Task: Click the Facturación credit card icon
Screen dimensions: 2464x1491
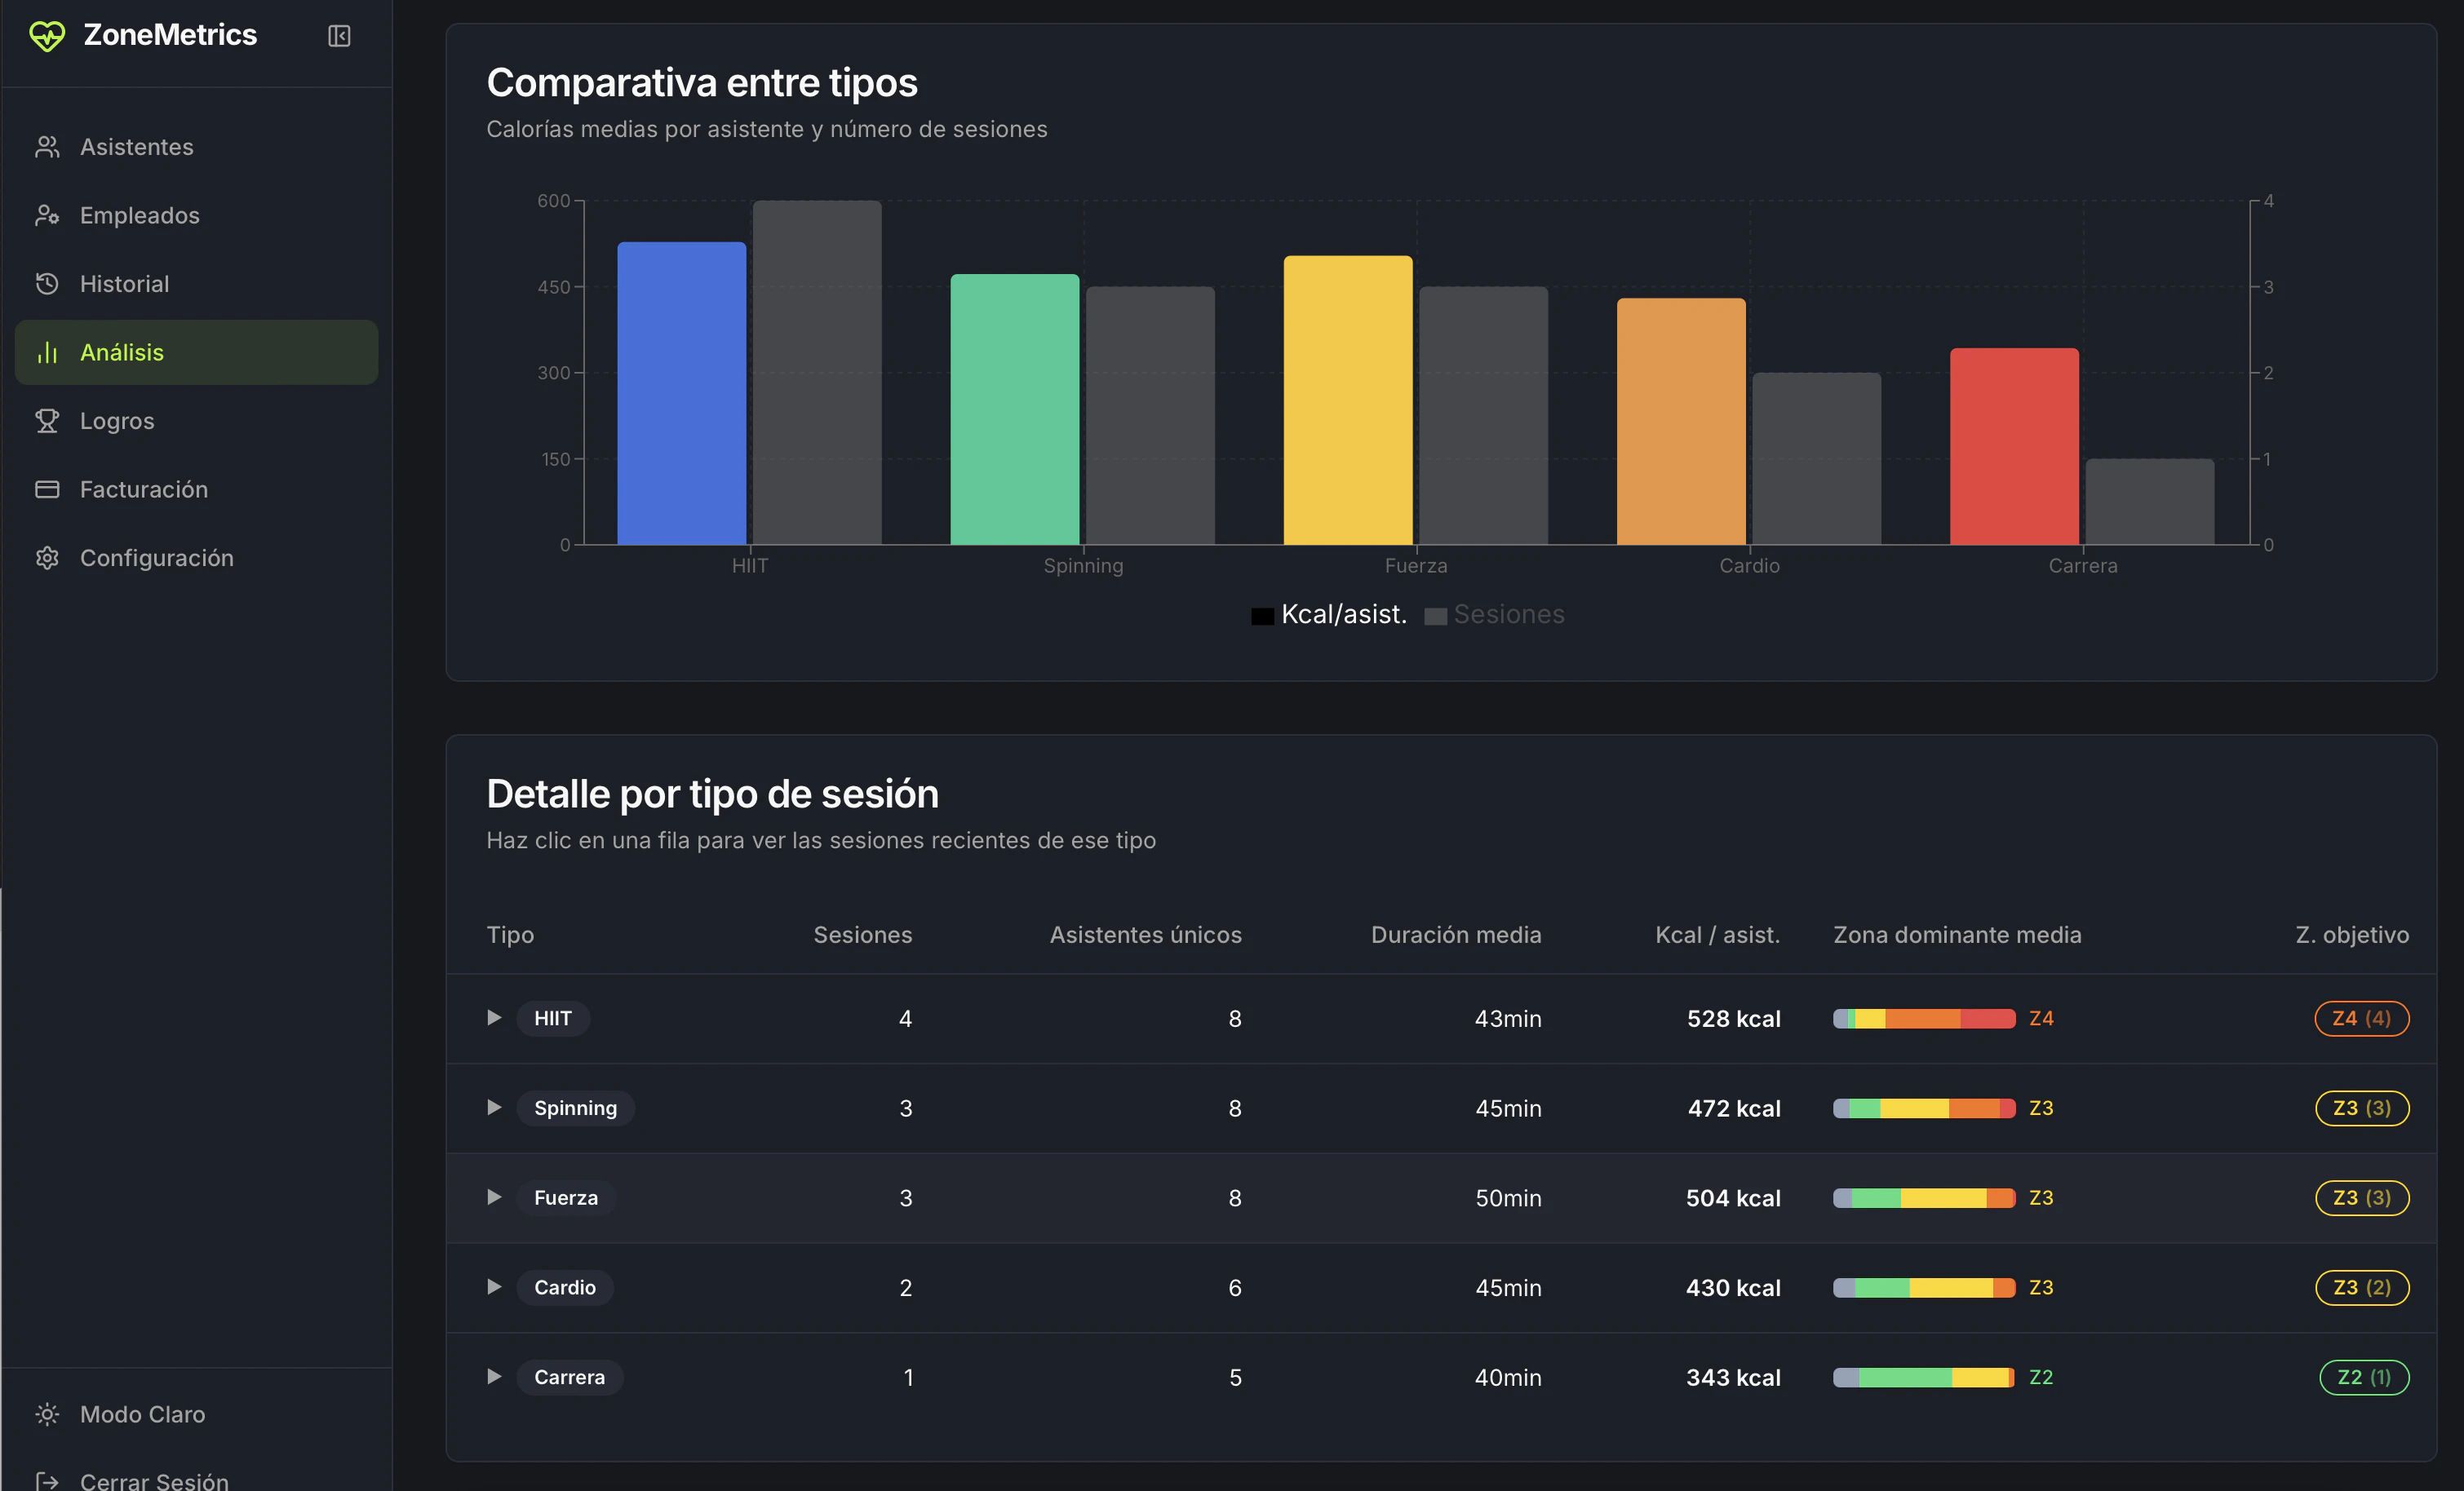Action: (47, 490)
